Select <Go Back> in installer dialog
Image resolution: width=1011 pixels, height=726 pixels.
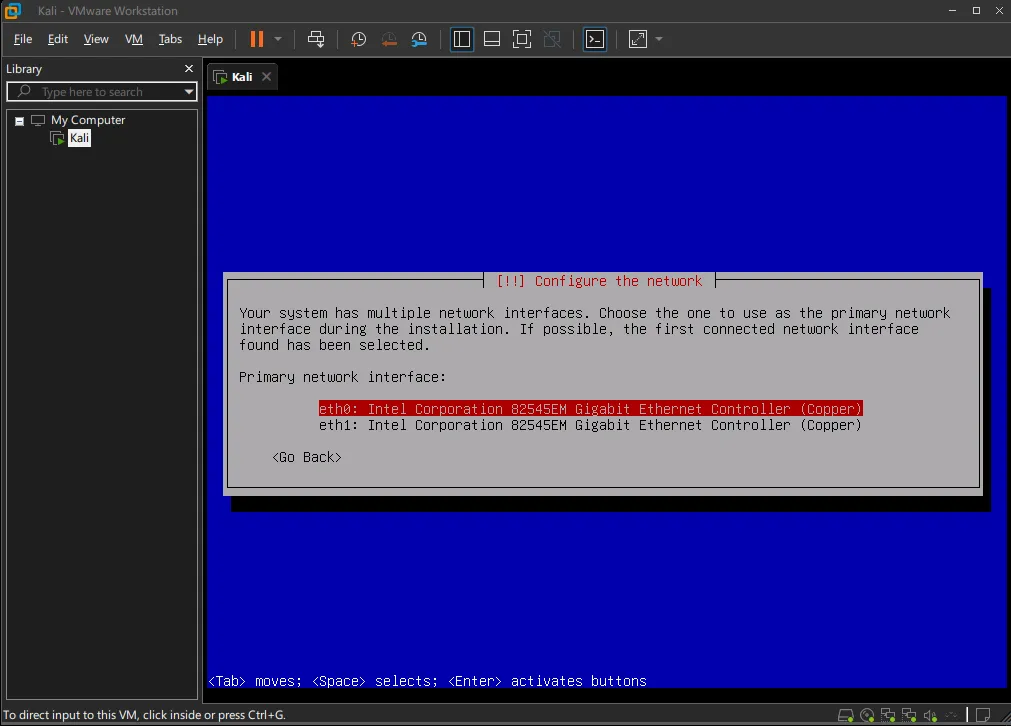307,457
